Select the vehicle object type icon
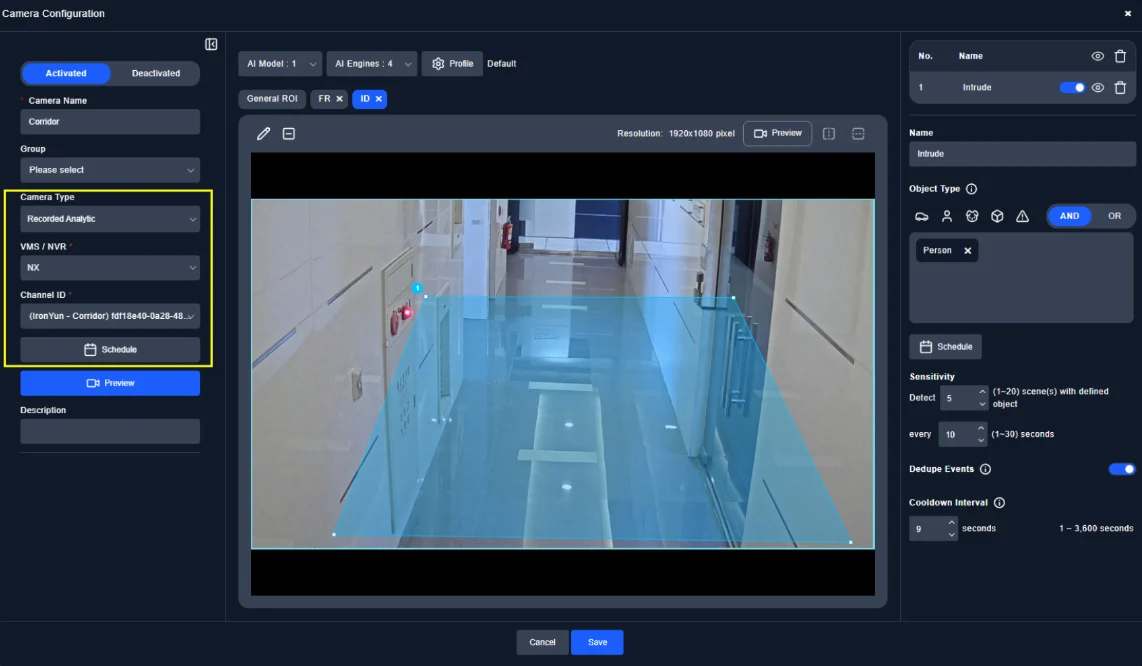 click(x=921, y=216)
